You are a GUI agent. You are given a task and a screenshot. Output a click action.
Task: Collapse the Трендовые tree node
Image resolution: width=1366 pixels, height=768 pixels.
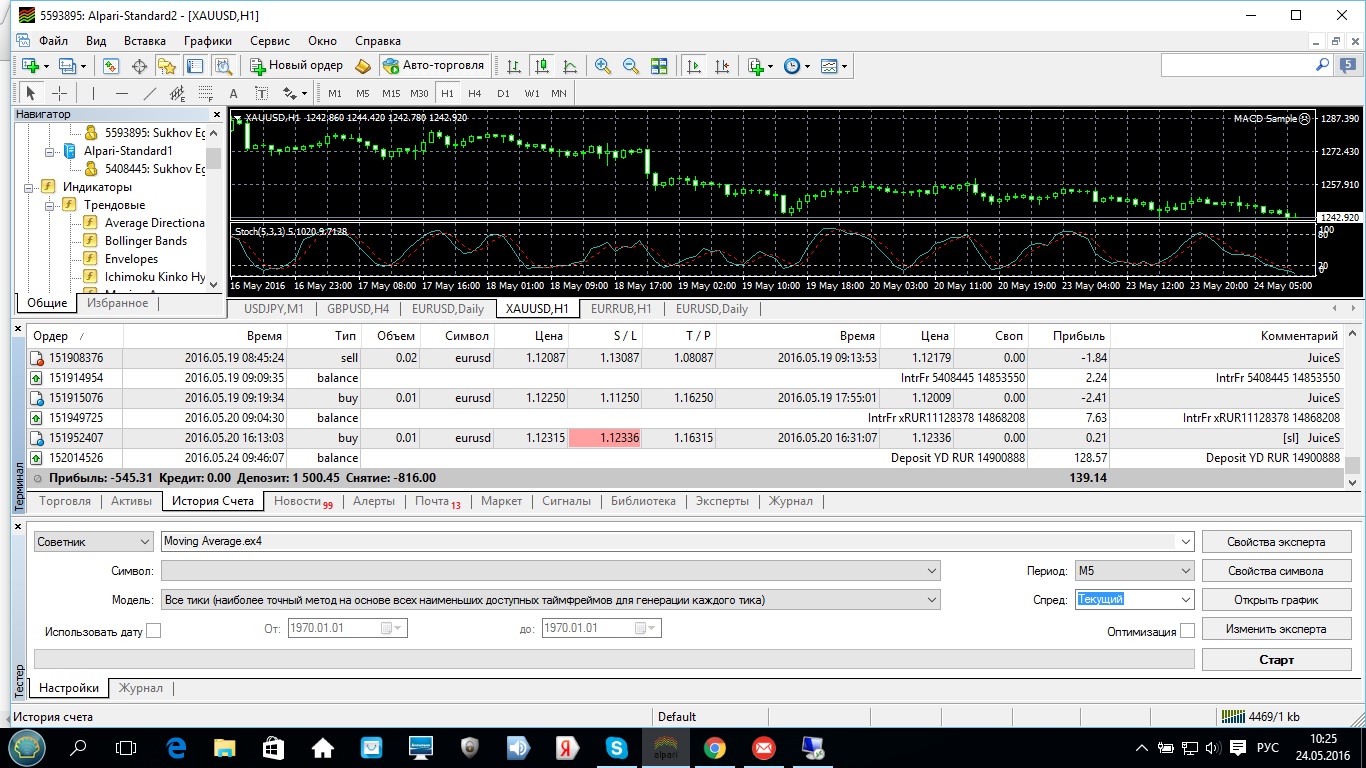(49, 205)
